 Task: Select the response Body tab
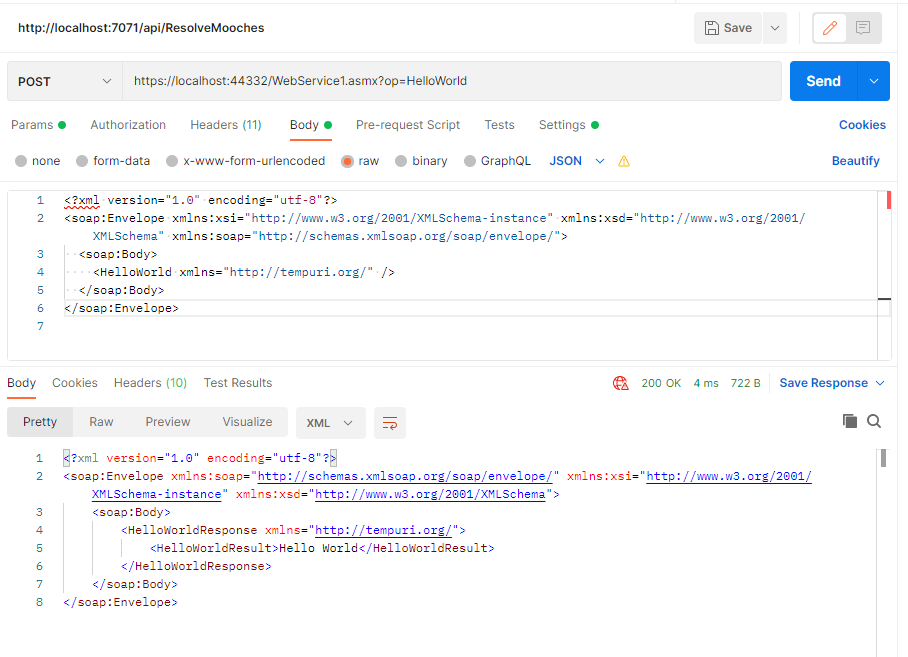coord(21,383)
